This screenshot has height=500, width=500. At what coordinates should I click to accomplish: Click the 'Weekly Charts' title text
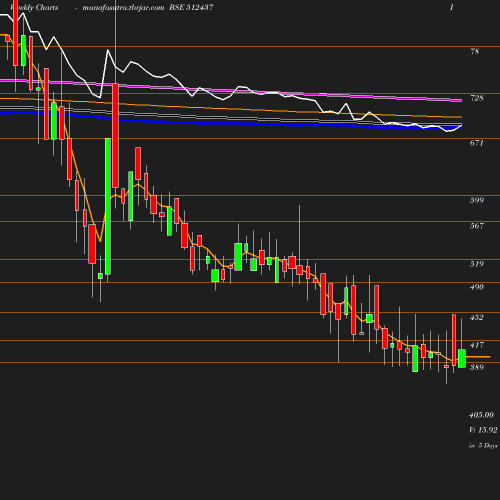point(34,7)
